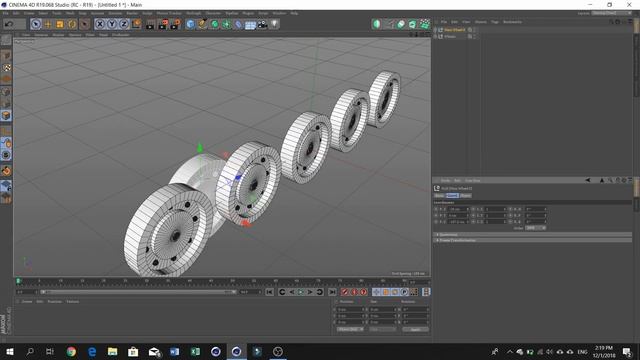The image size is (640, 360).
Task: Open Create menu in Material Manager
Action: [27, 301]
